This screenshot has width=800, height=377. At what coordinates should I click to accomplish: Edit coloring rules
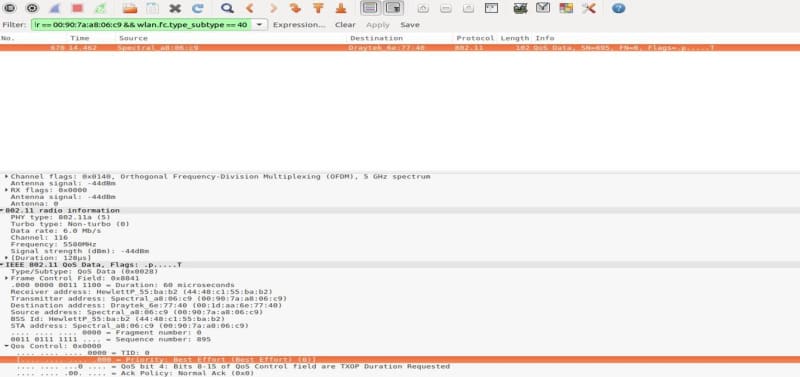pyautogui.click(x=566, y=8)
